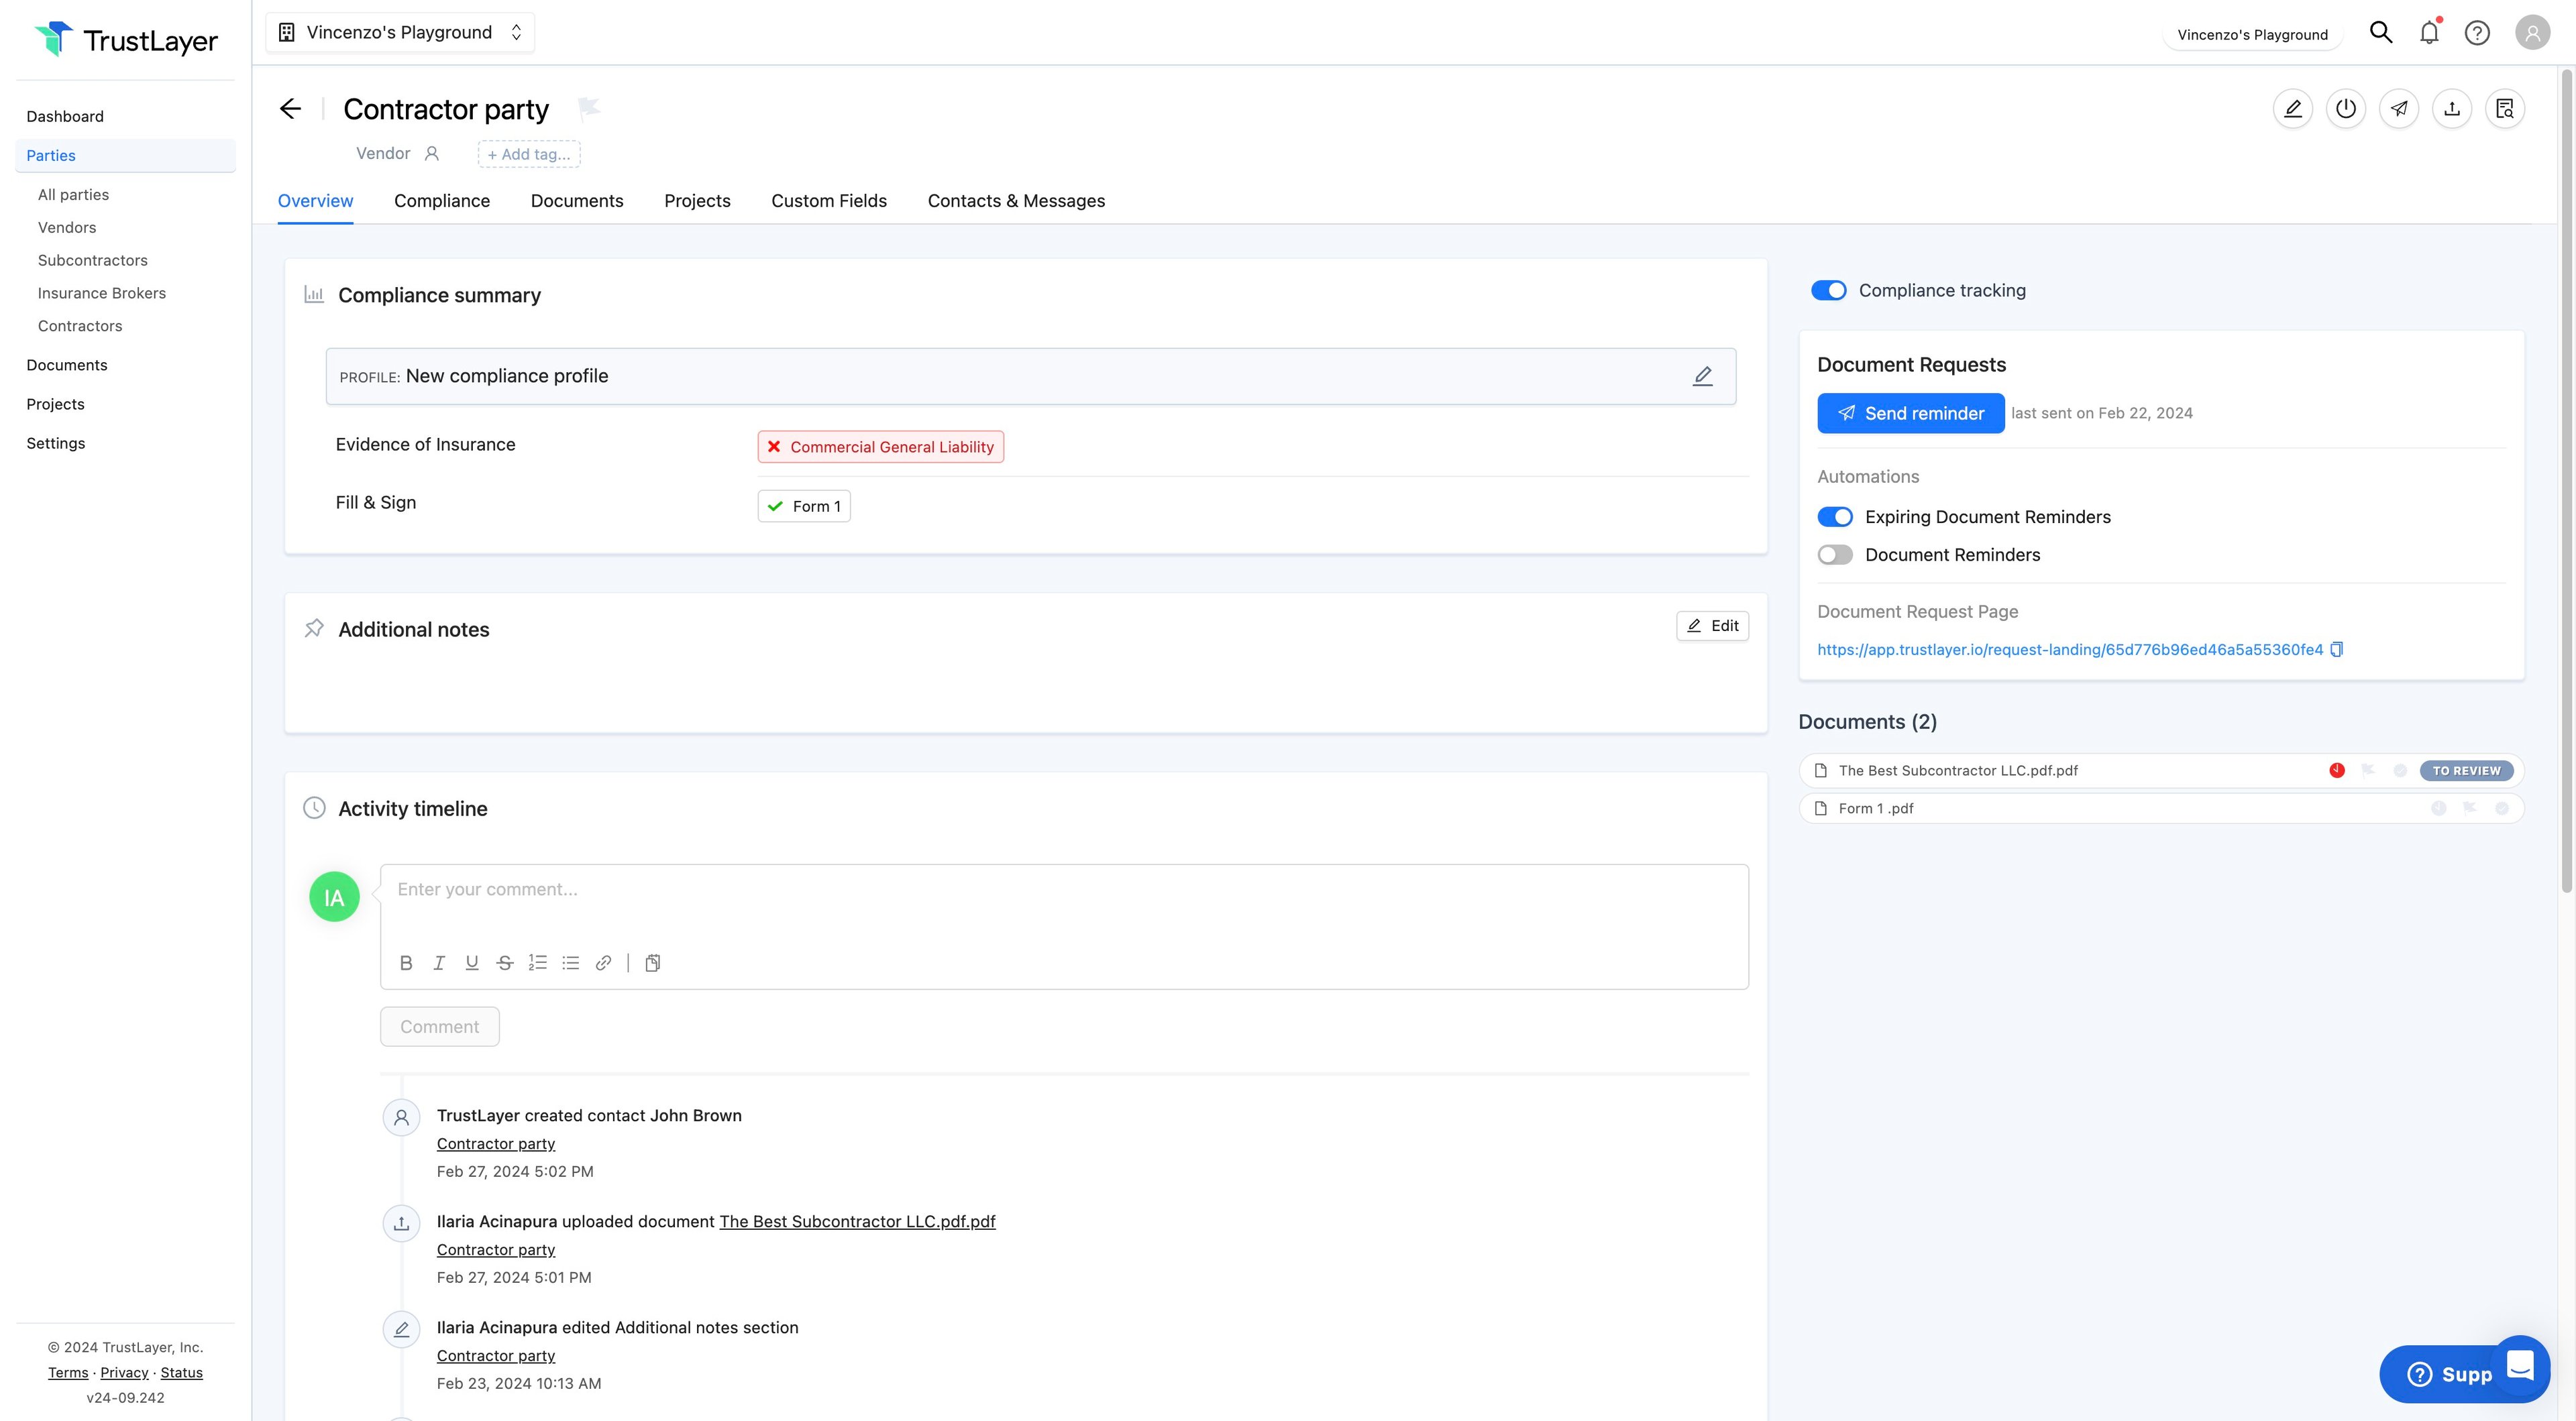
Task: Apply bold formatting in comment editor
Action: [405, 963]
